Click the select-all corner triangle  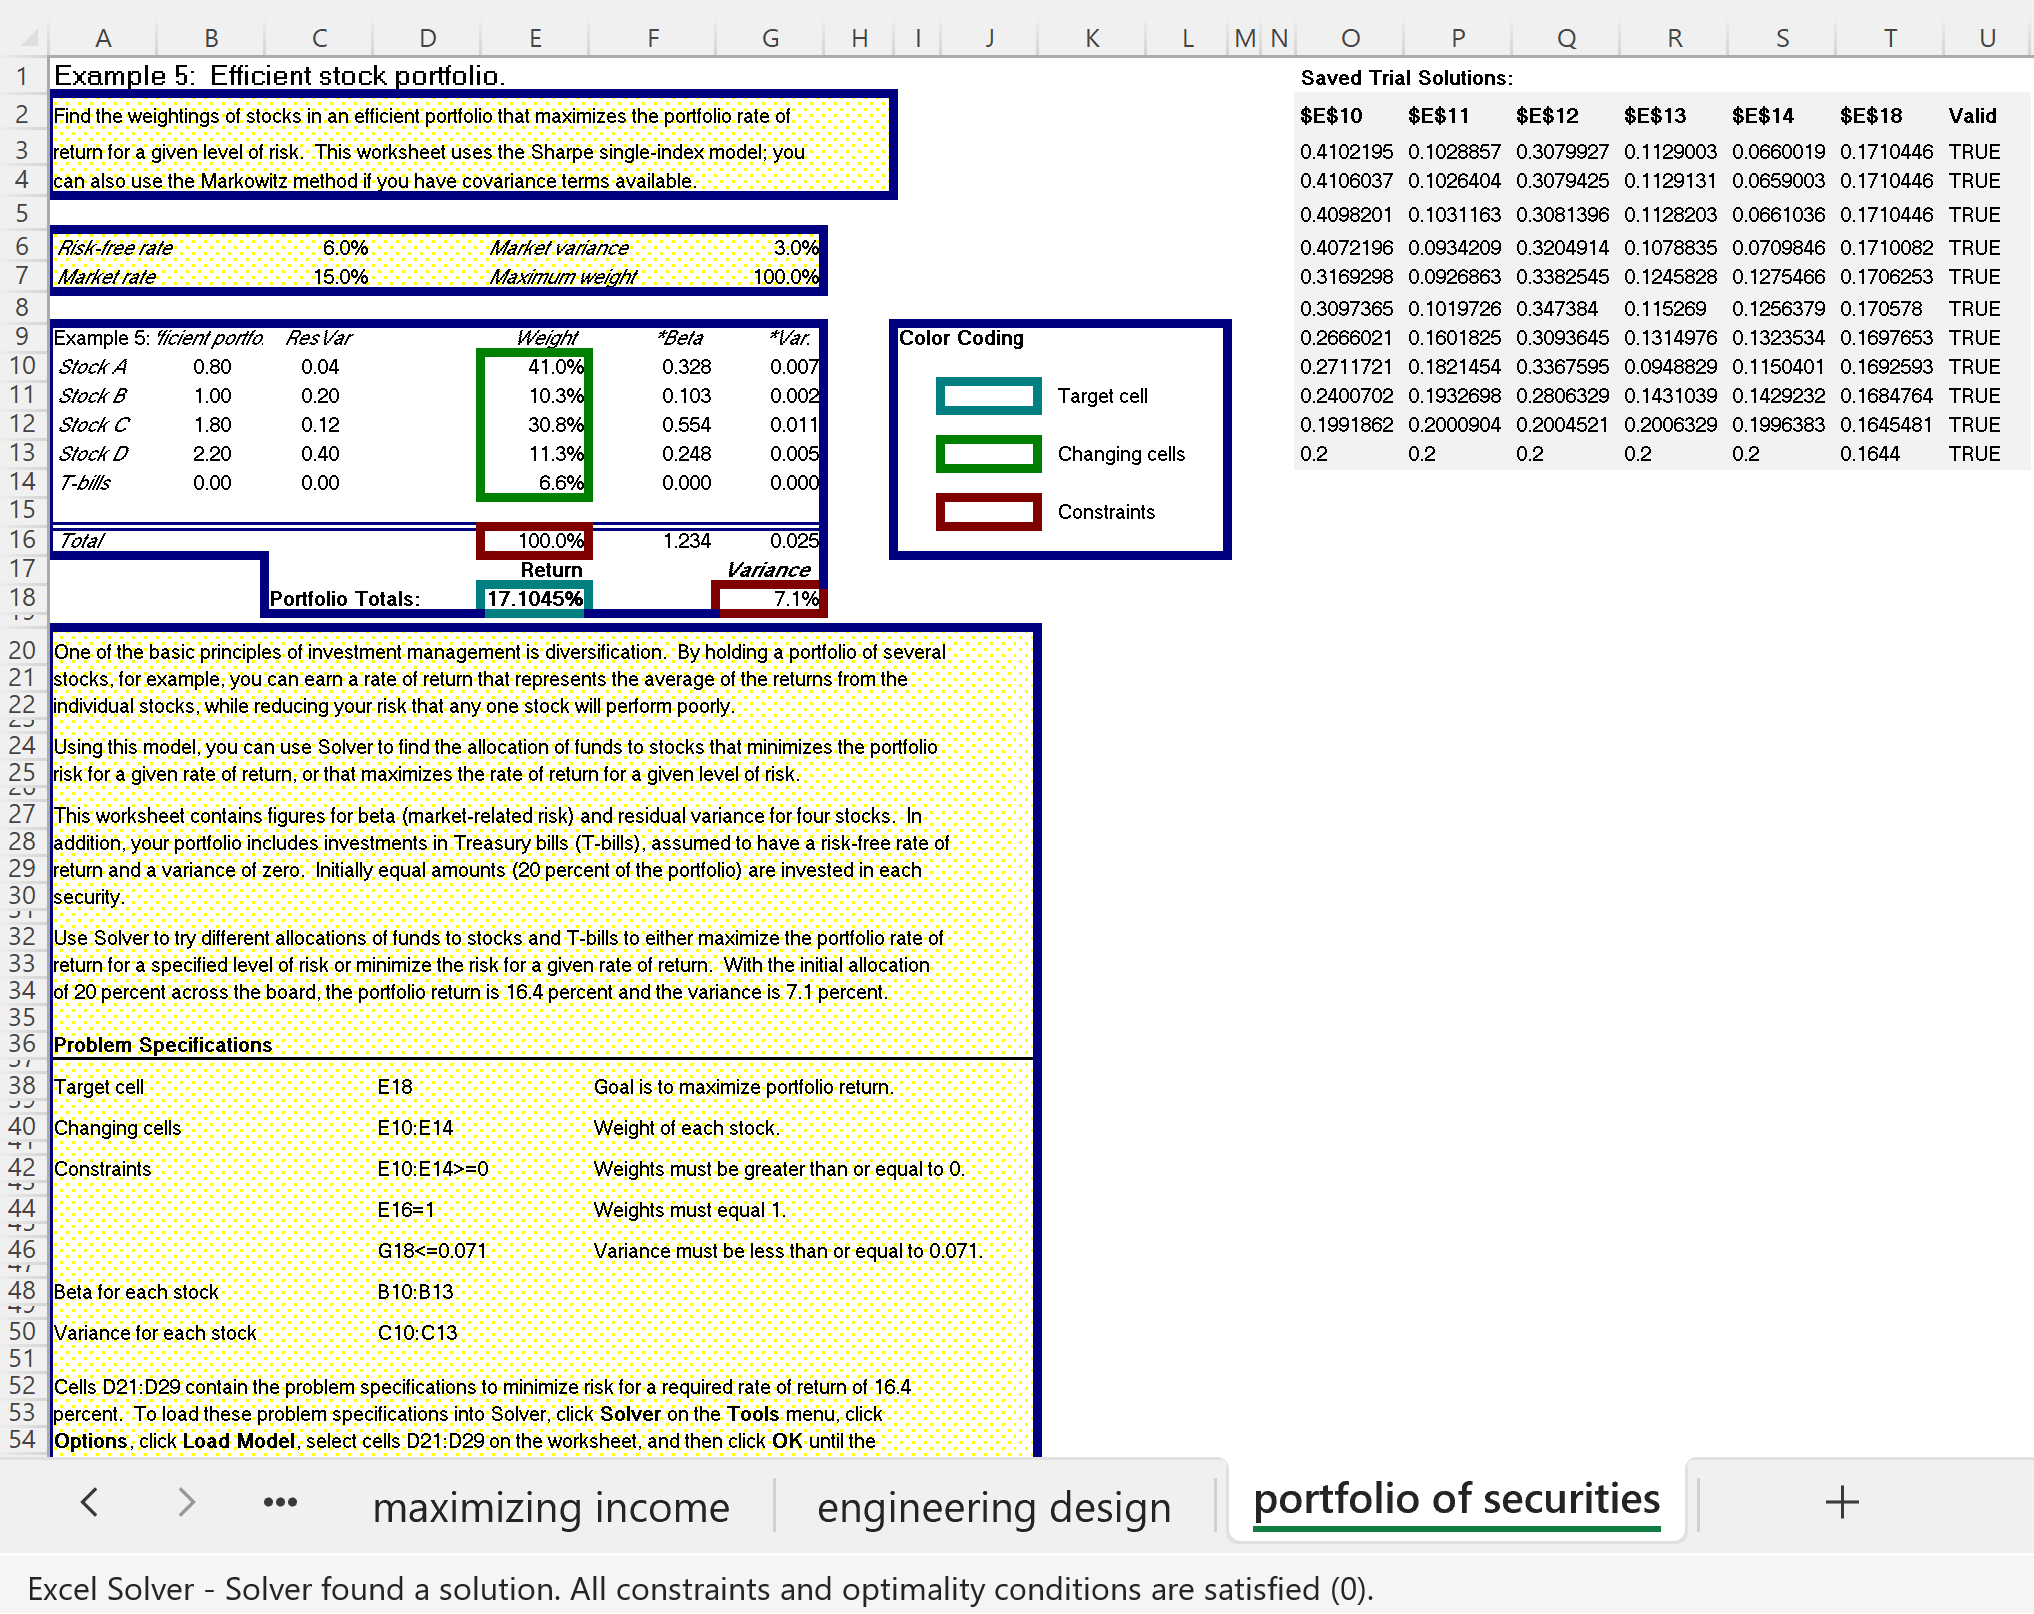(x=29, y=39)
